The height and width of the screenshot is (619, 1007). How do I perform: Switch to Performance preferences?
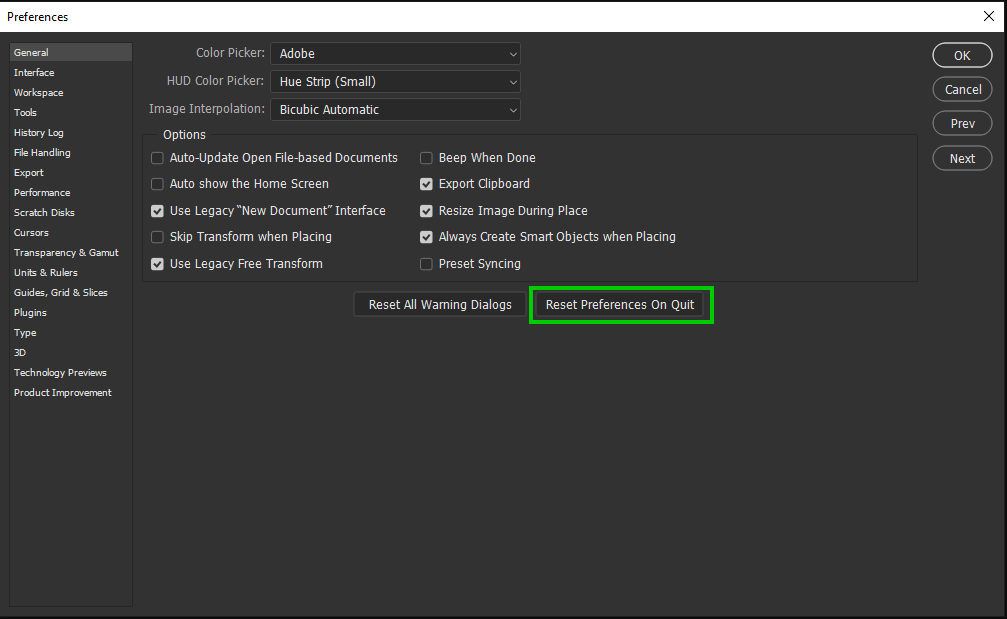(x=42, y=192)
